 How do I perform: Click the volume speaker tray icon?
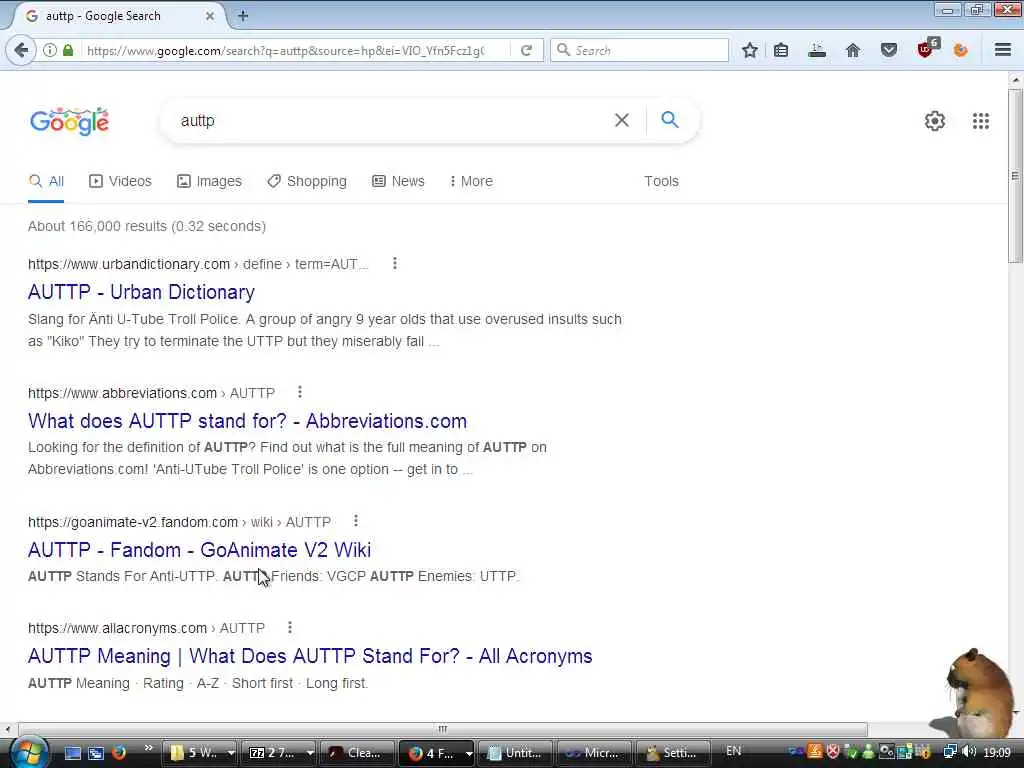pos(968,752)
